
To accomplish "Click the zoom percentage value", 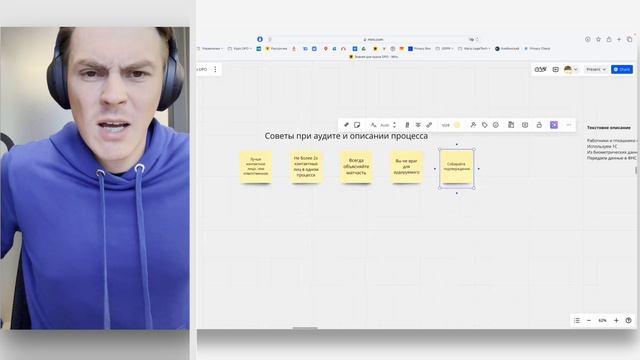I will click(x=602, y=321).
